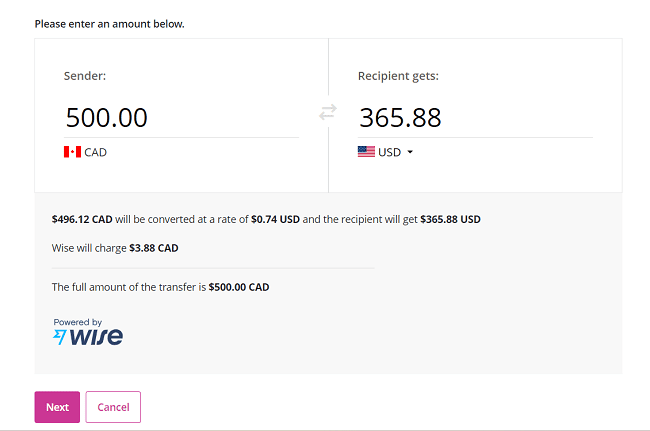Click the Canadian flag icon
650x431 pixels.
[x=72, y=152]
